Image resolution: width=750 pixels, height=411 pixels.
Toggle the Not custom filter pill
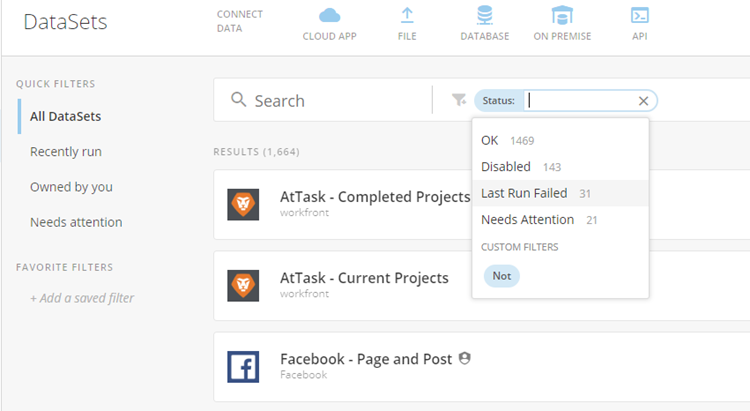tap(501, 276)
